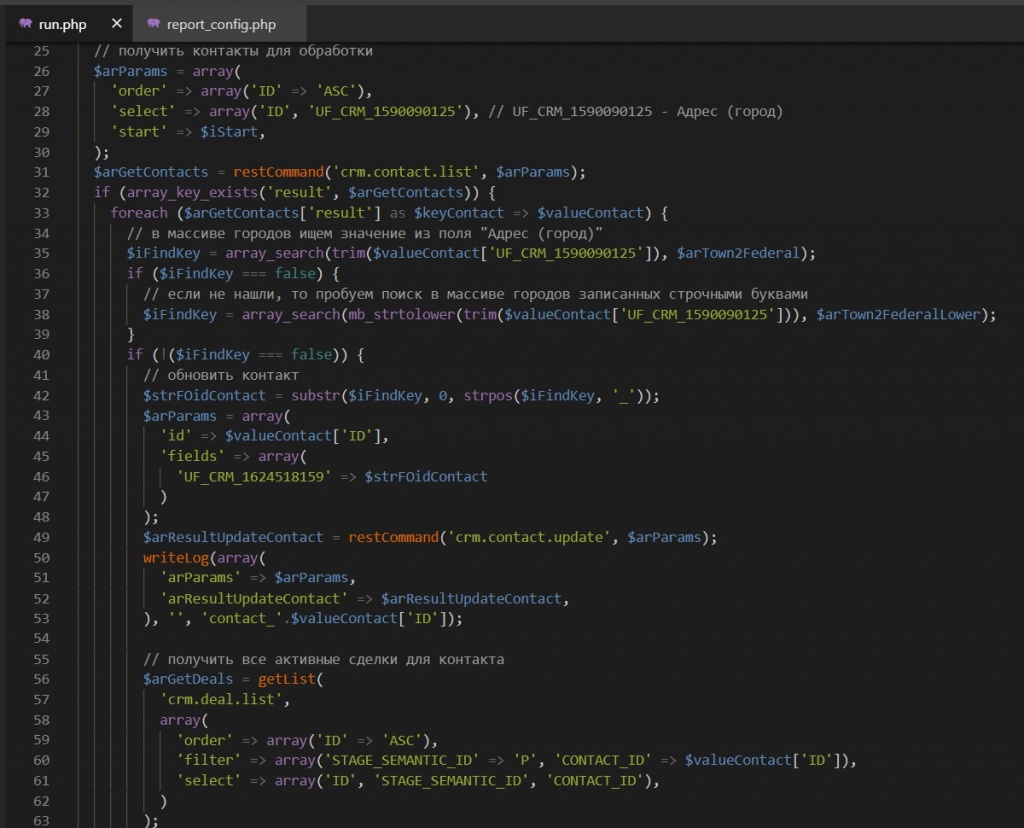Click the PHP icon on report_config.php tab
Screen dimensions: 1024x828
(153, 24)
